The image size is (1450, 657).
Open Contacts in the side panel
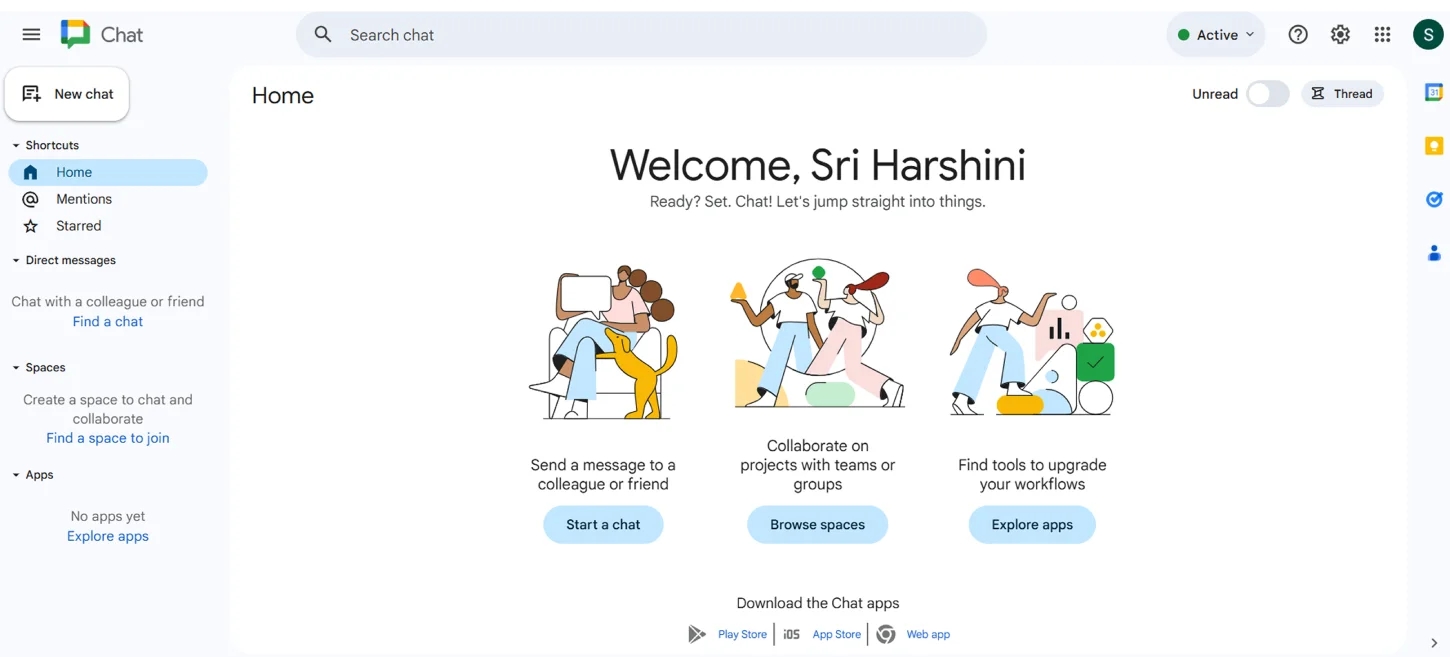[x=1433, y=253]
